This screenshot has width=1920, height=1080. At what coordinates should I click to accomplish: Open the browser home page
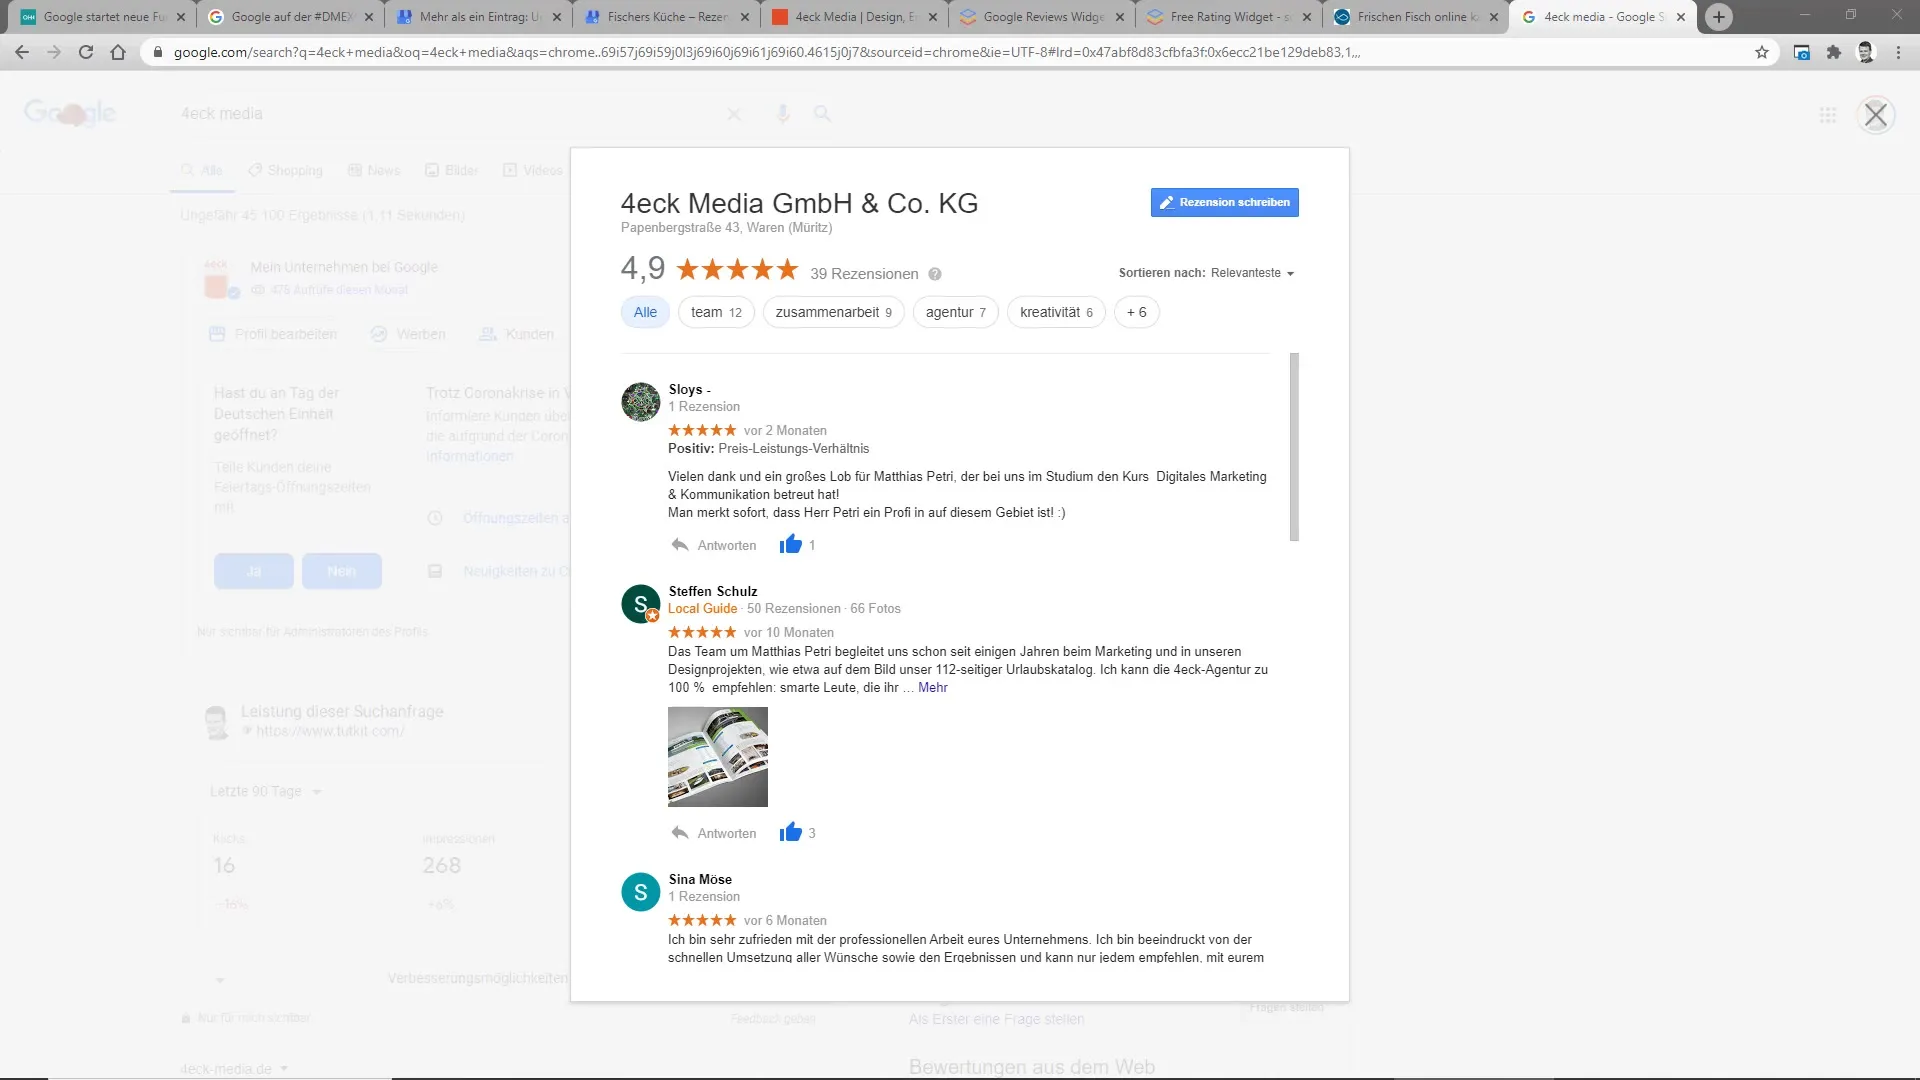coord(118,52)
